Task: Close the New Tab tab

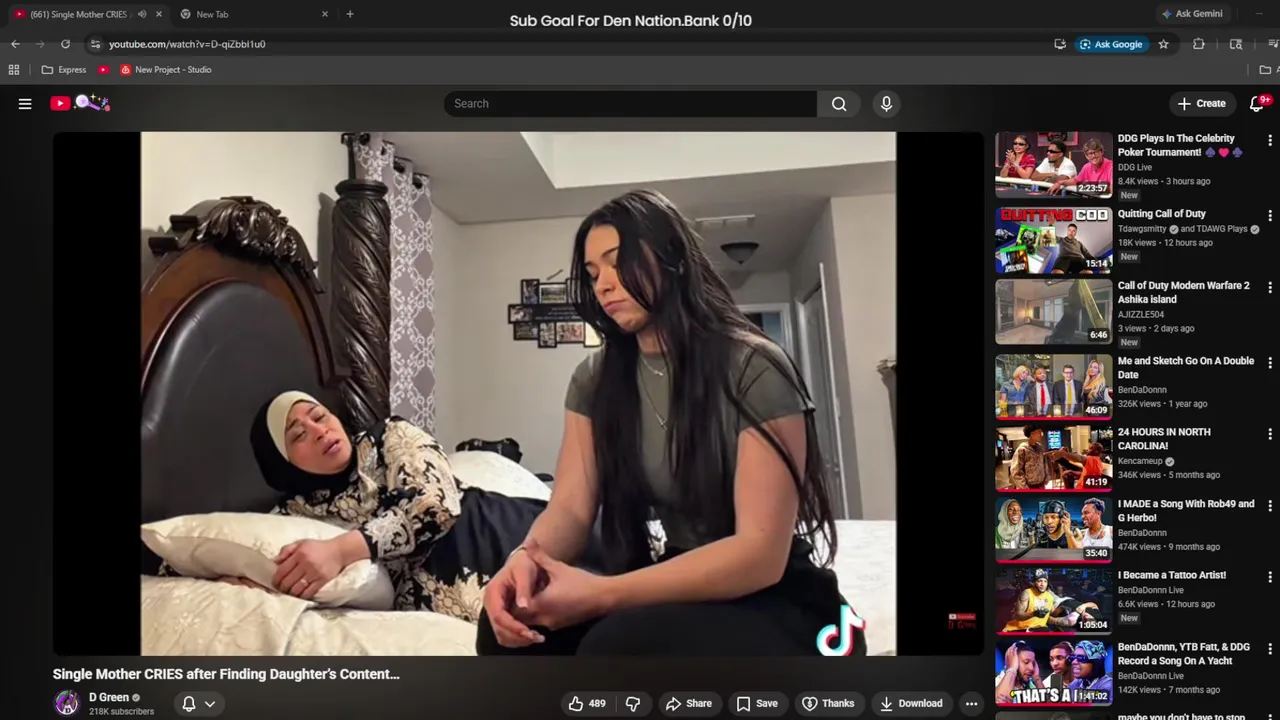Action: coord(324,14)
